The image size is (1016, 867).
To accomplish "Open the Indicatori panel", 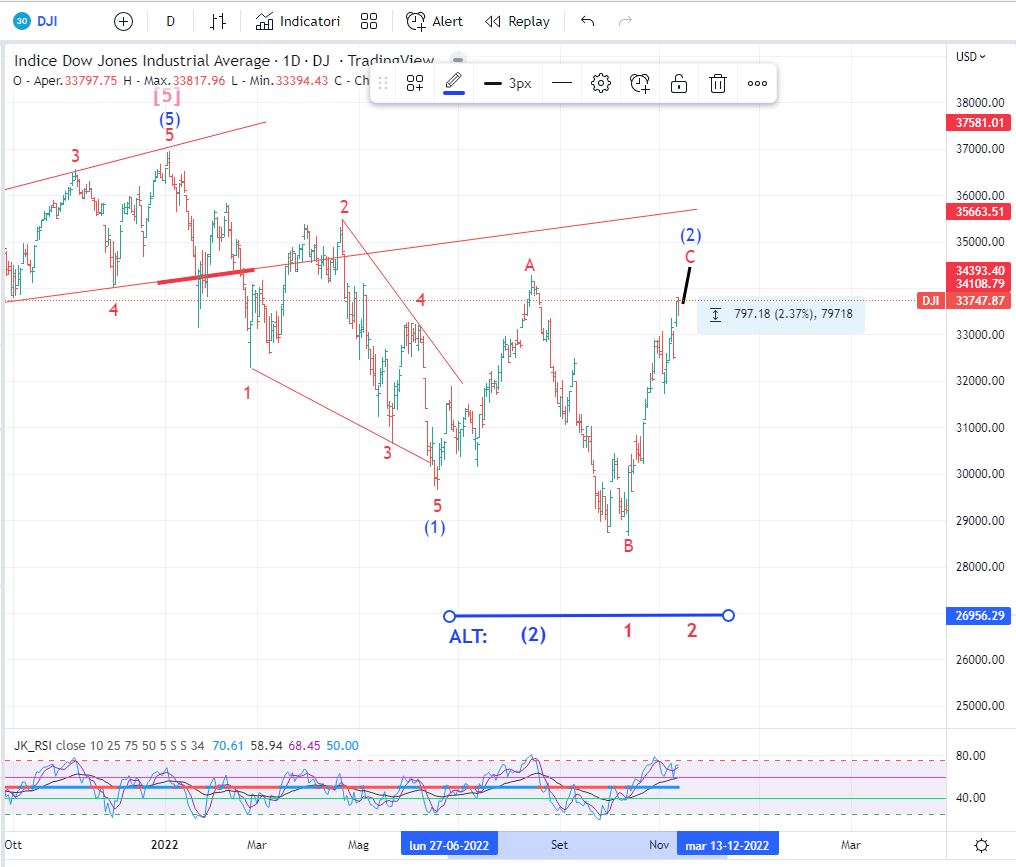I will coord(297,21).
